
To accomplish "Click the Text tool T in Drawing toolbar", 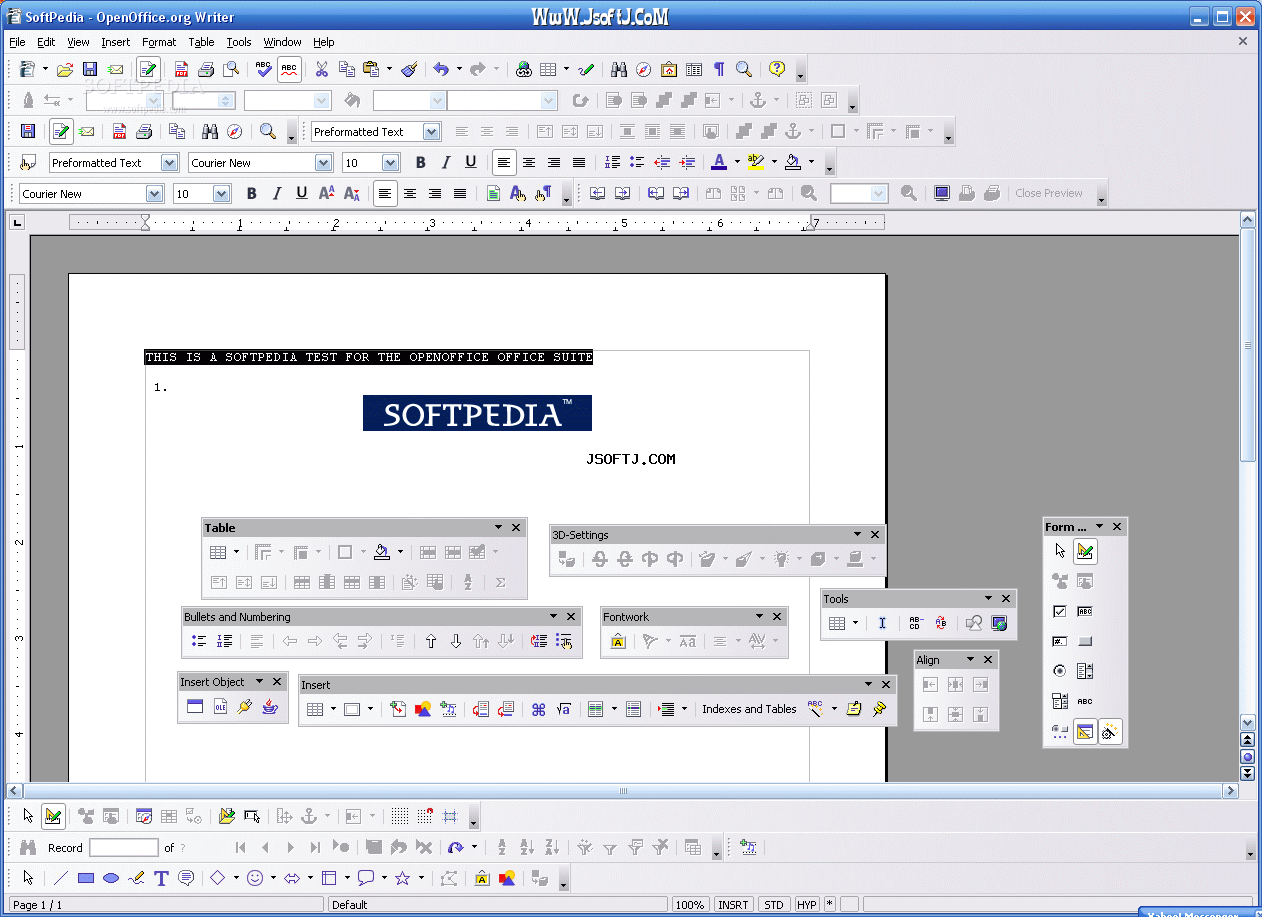I will tap(161, 879).
